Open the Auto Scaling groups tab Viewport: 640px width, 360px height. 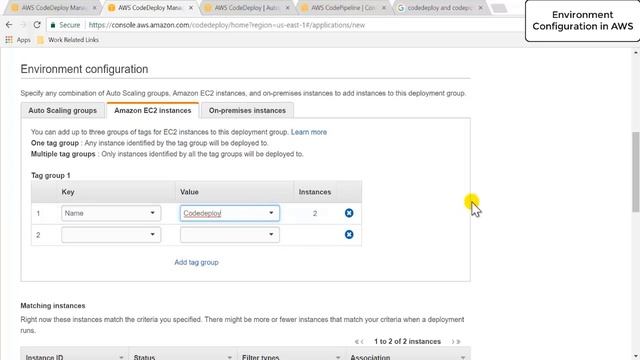pyautogui.click(x=62, y=111)
